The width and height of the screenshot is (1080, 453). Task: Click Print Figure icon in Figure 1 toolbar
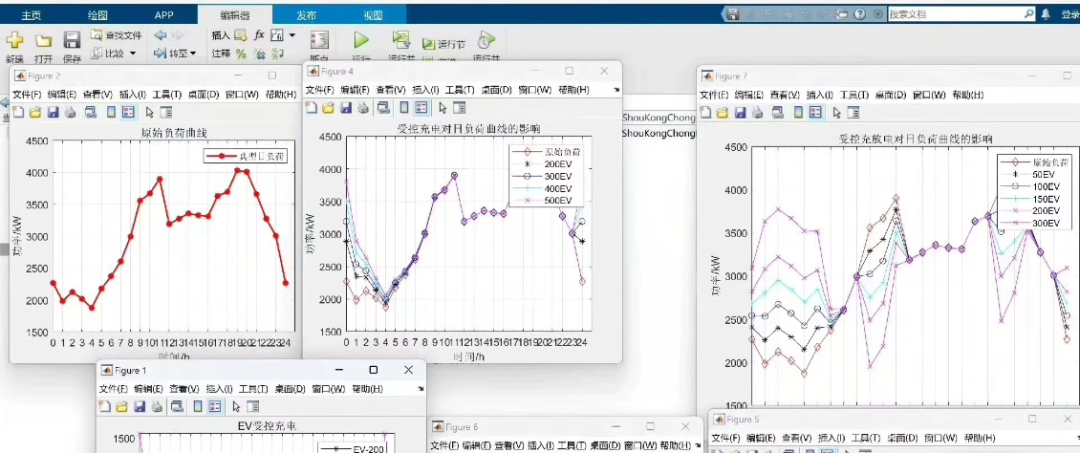tap(156, 406)
